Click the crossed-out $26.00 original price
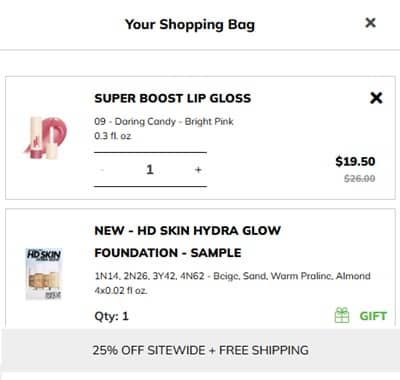This screenshot has height=380, width=400. pos(360,179)
